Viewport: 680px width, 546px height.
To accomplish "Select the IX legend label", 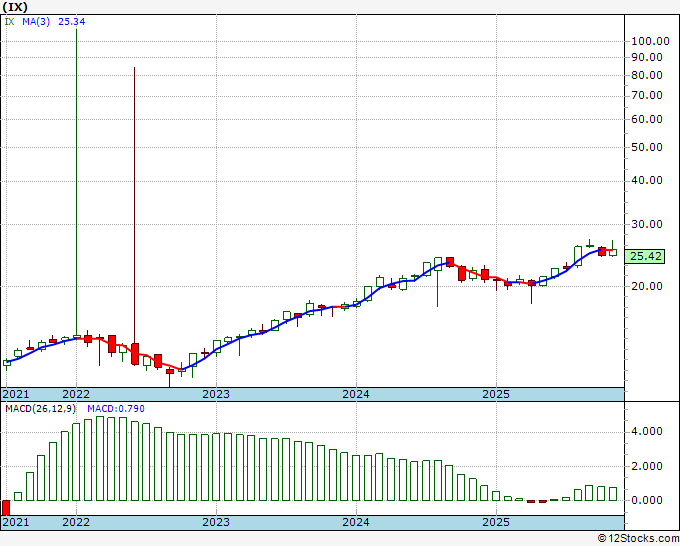I will coord(10,19).
